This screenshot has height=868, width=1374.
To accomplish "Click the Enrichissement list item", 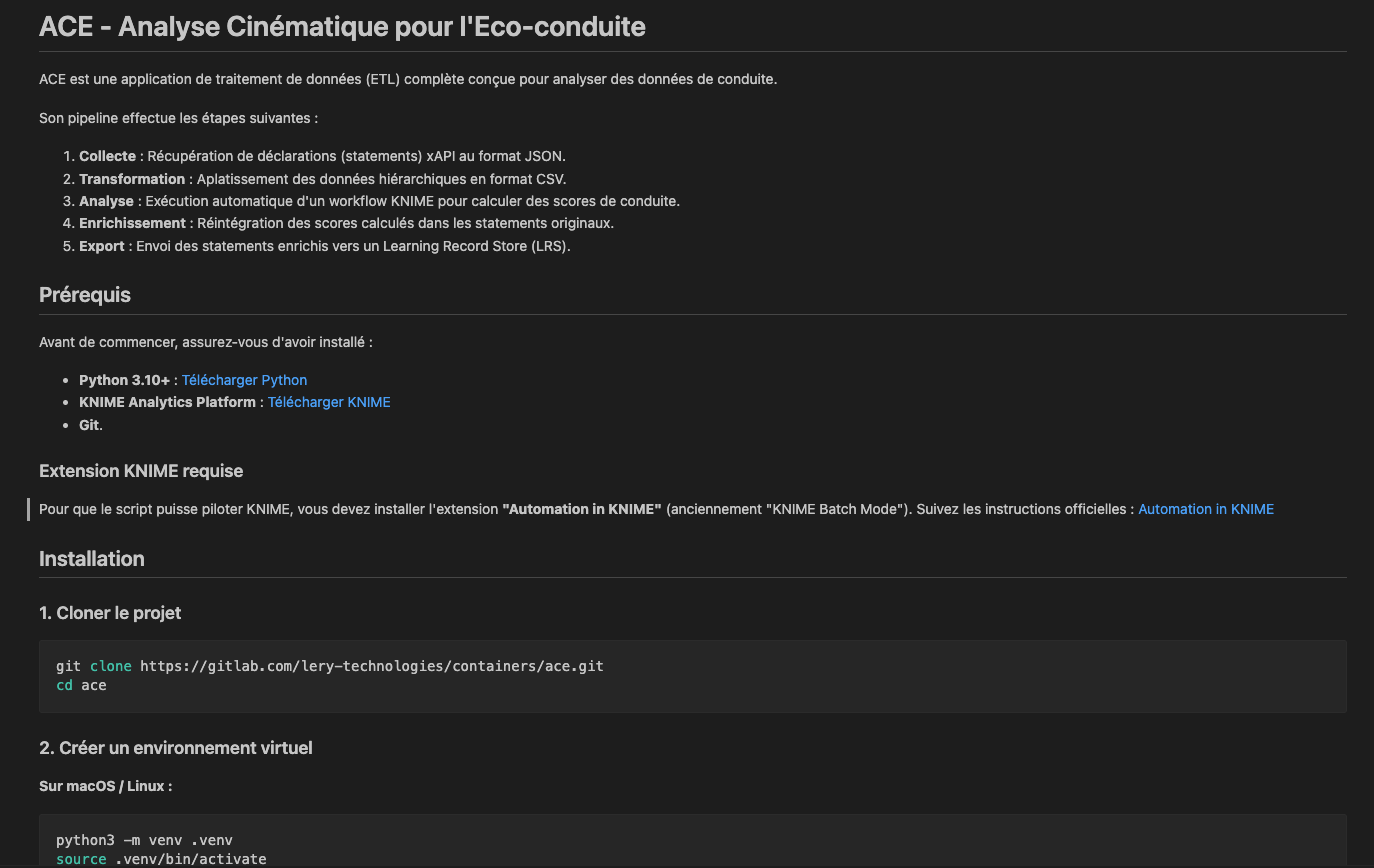I will tap(346, 223).
